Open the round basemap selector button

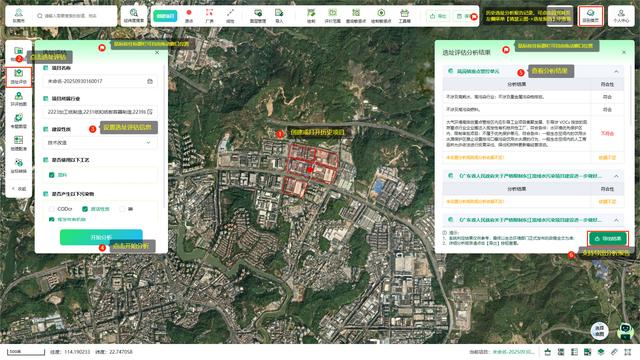tap(599, 331)
